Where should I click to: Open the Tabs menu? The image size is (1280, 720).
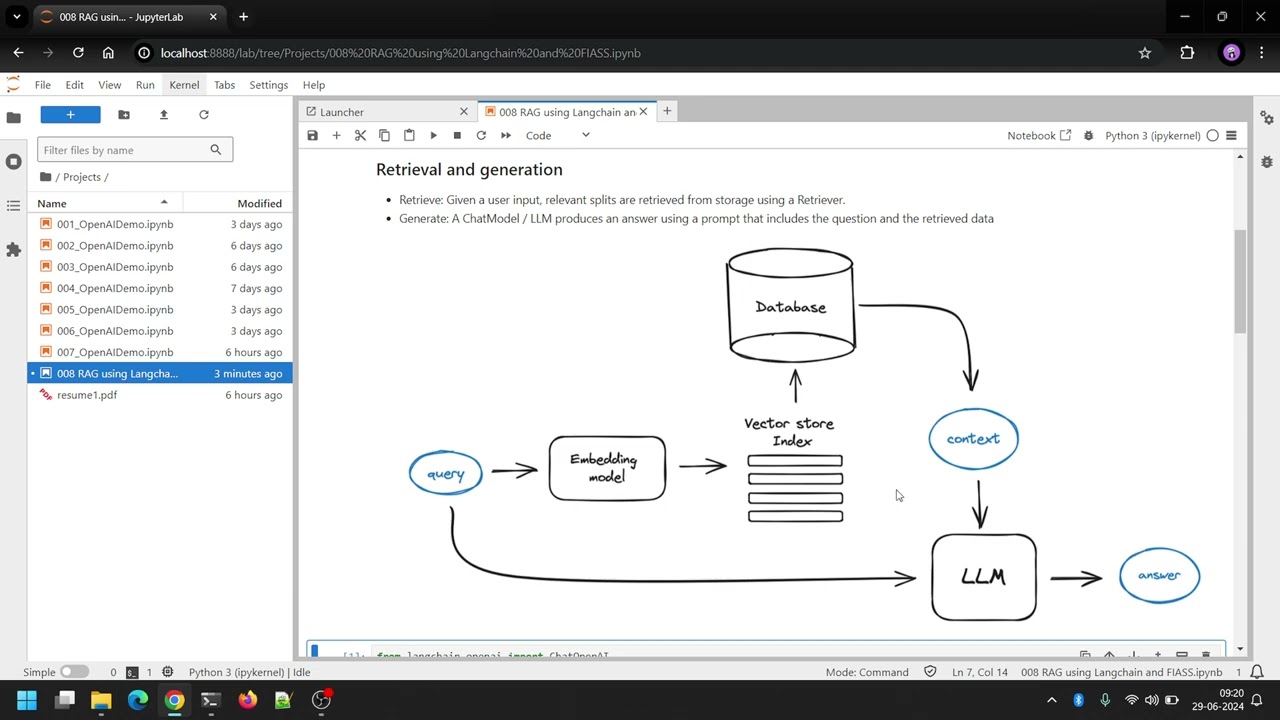click(x=224, y=85)
